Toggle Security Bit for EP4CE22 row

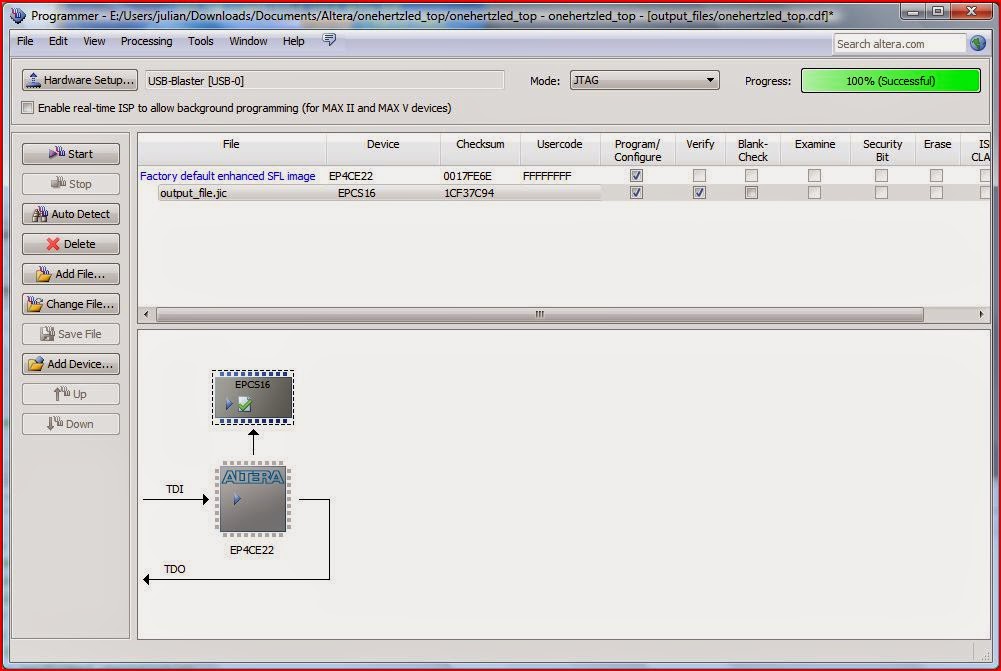coord(882,176)
